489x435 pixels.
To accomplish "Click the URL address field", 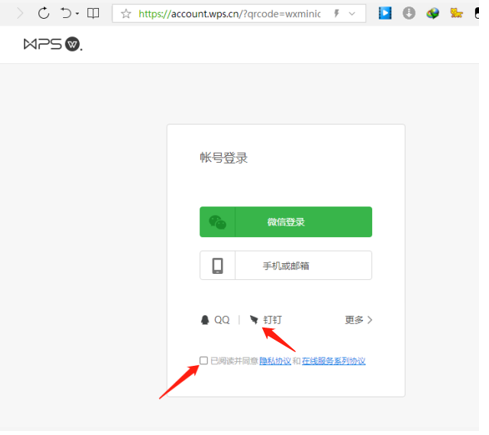I will (x=229, y=14).
